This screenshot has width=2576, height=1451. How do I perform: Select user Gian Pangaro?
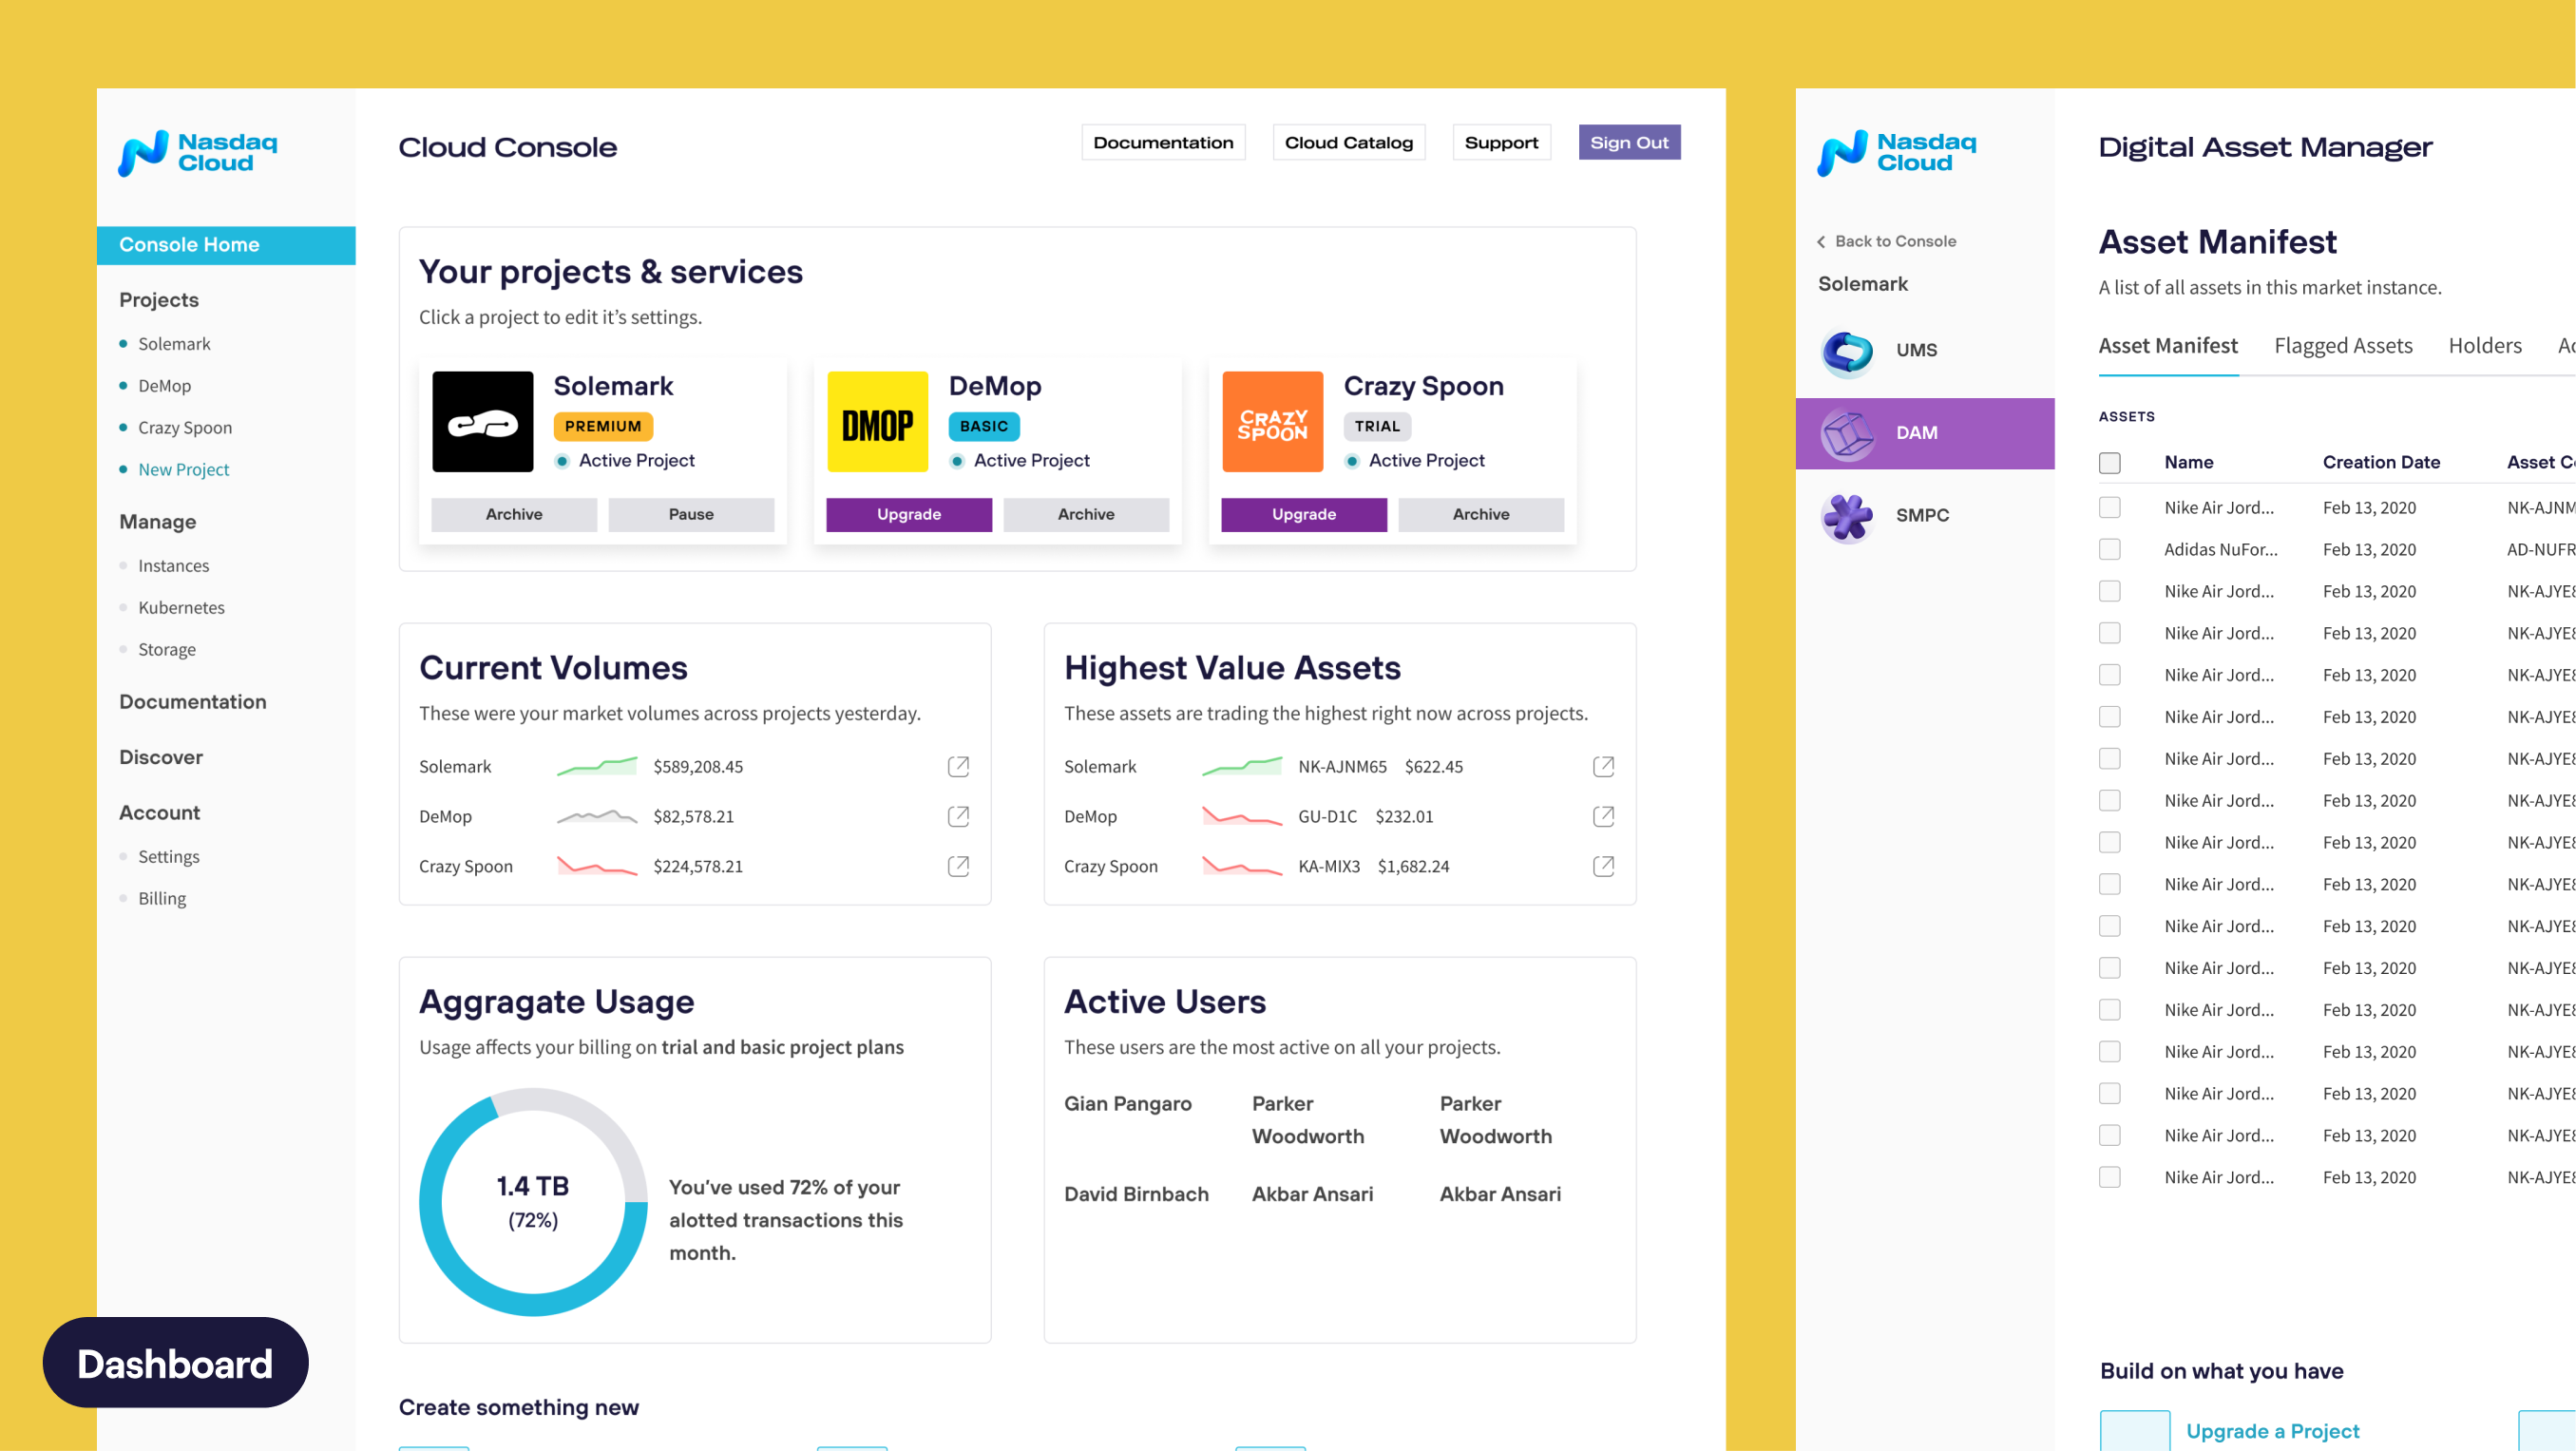coord(1127,1104)
